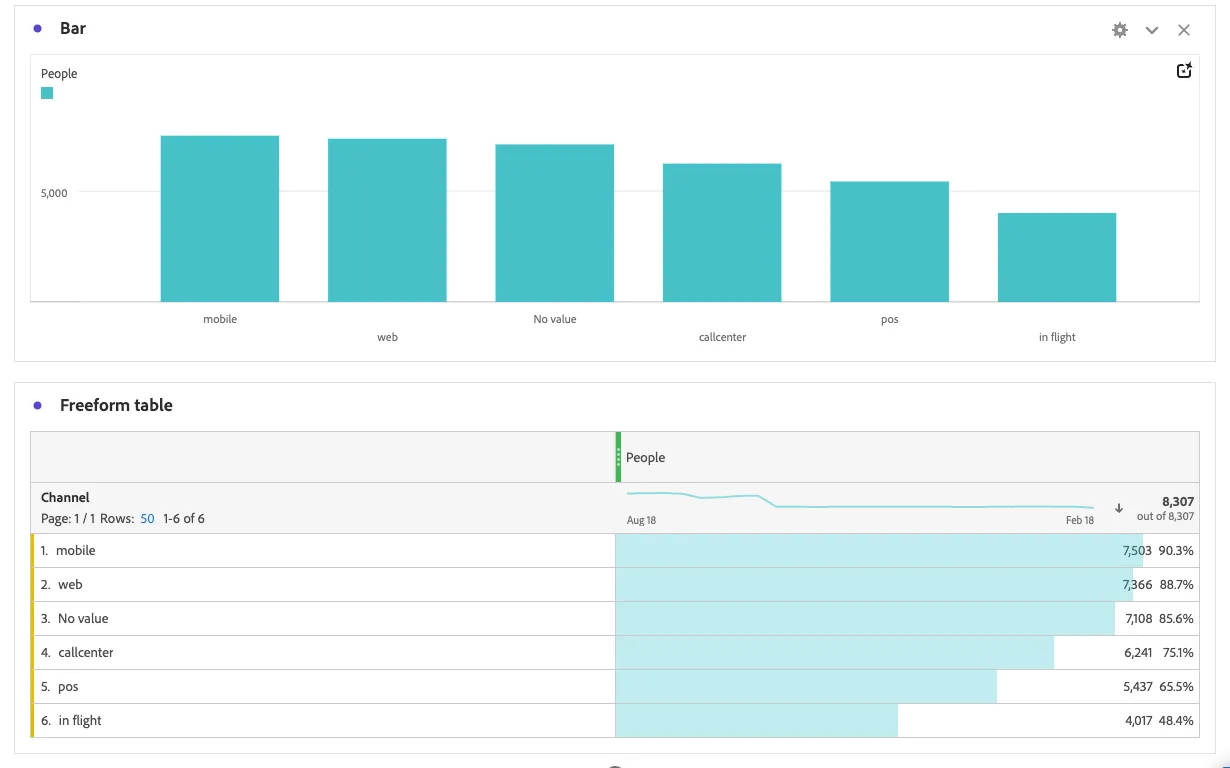Click the Bar panel title

73,29
